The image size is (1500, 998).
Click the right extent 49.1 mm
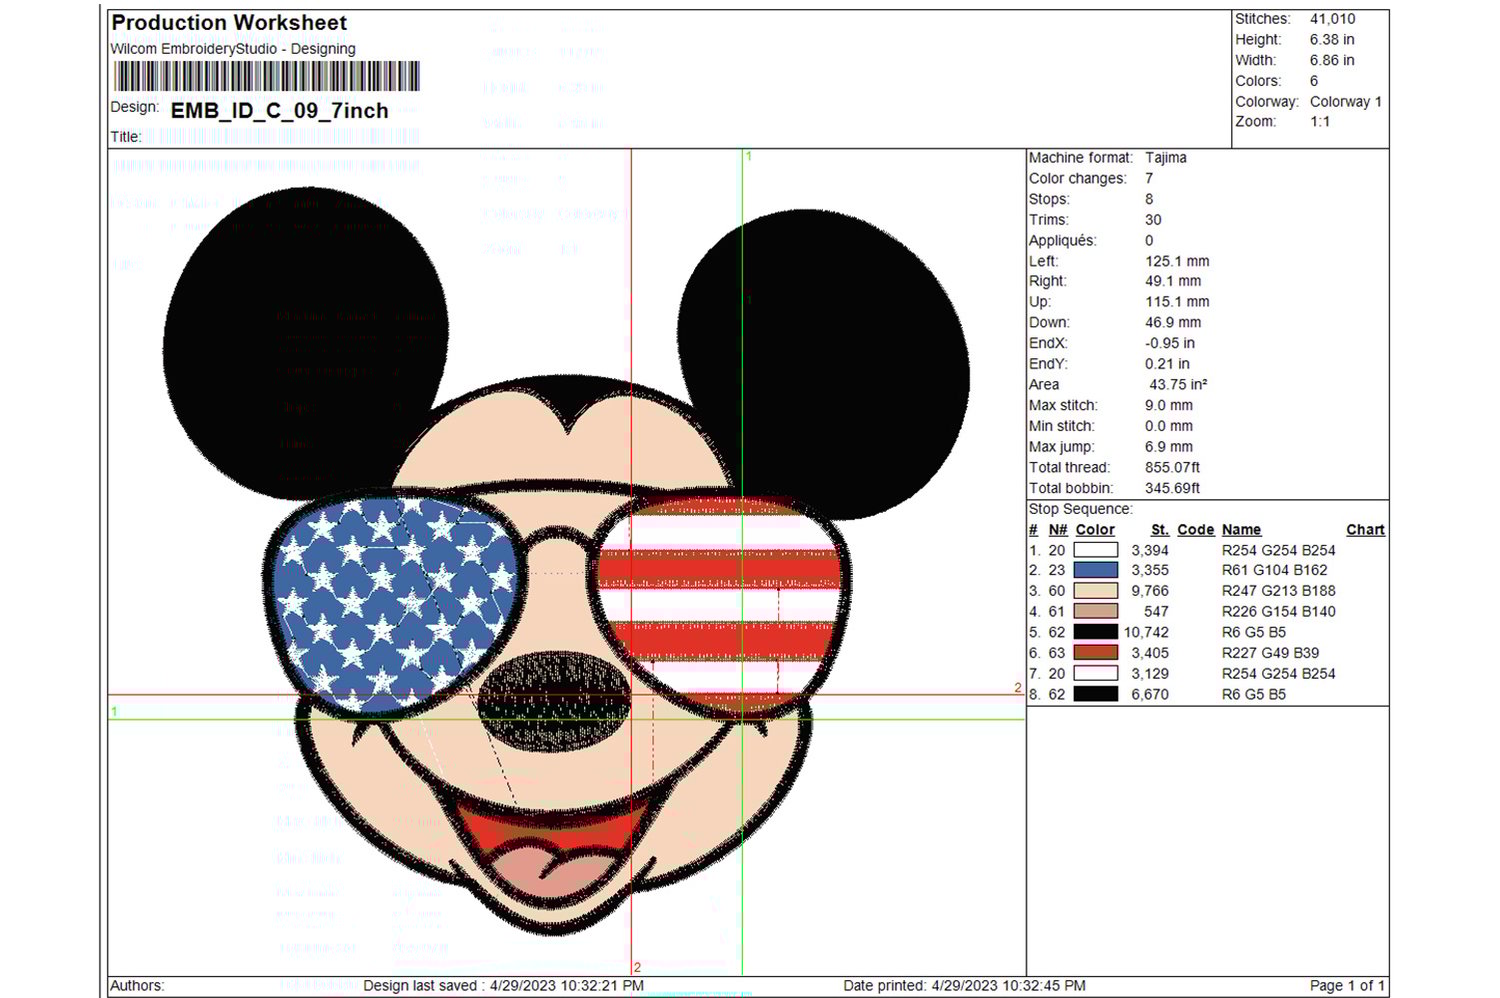[x=1173, y=282]
